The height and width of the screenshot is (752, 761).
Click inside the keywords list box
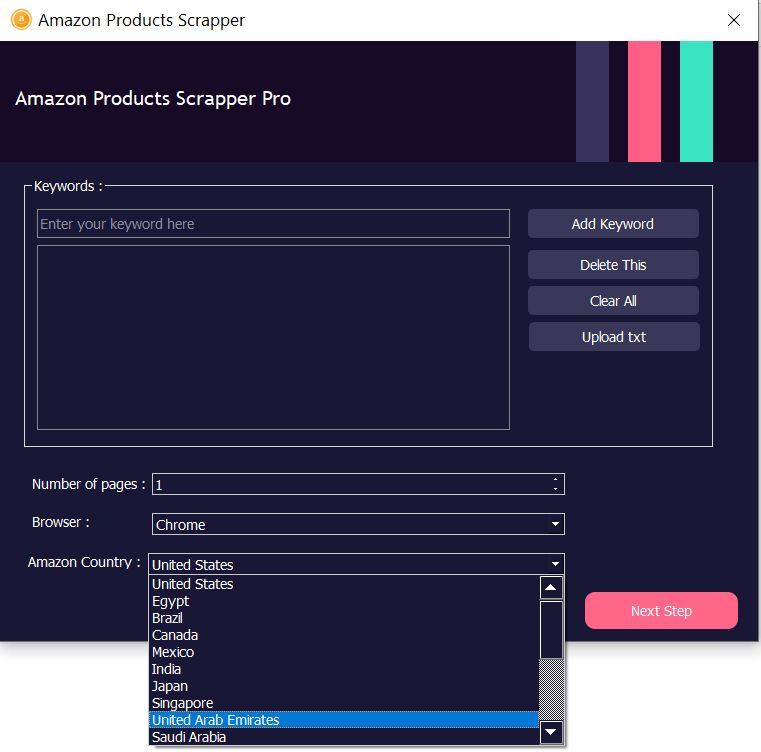pyautogui.click(x=273, y=337)
